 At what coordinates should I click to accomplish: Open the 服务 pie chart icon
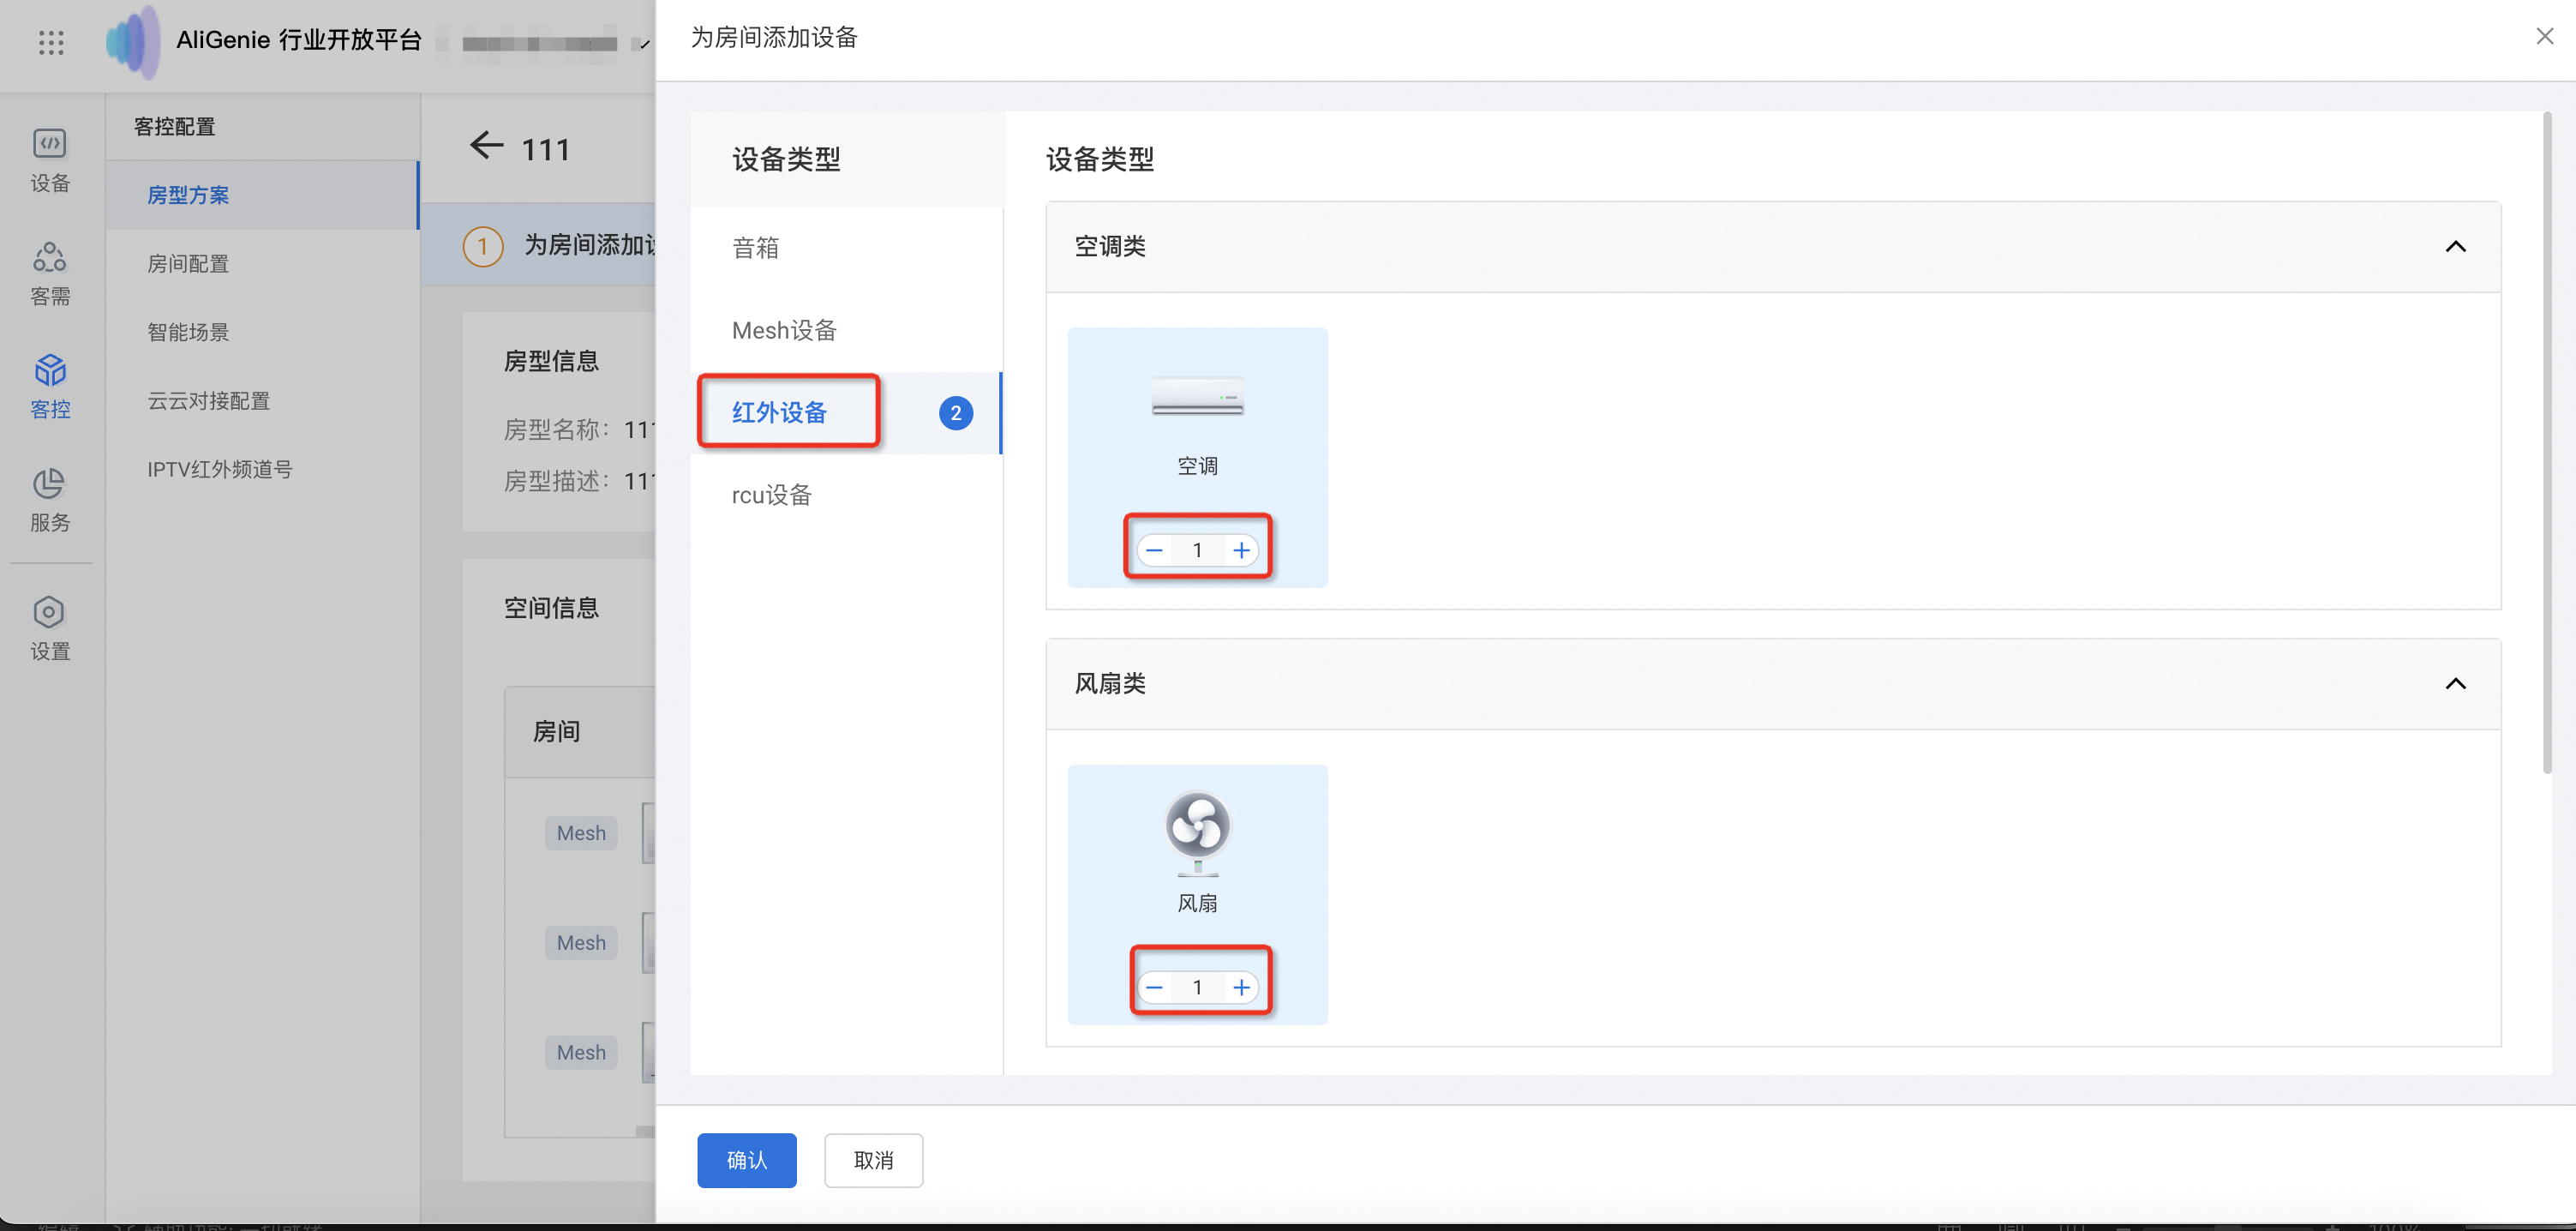click(50, 484)
